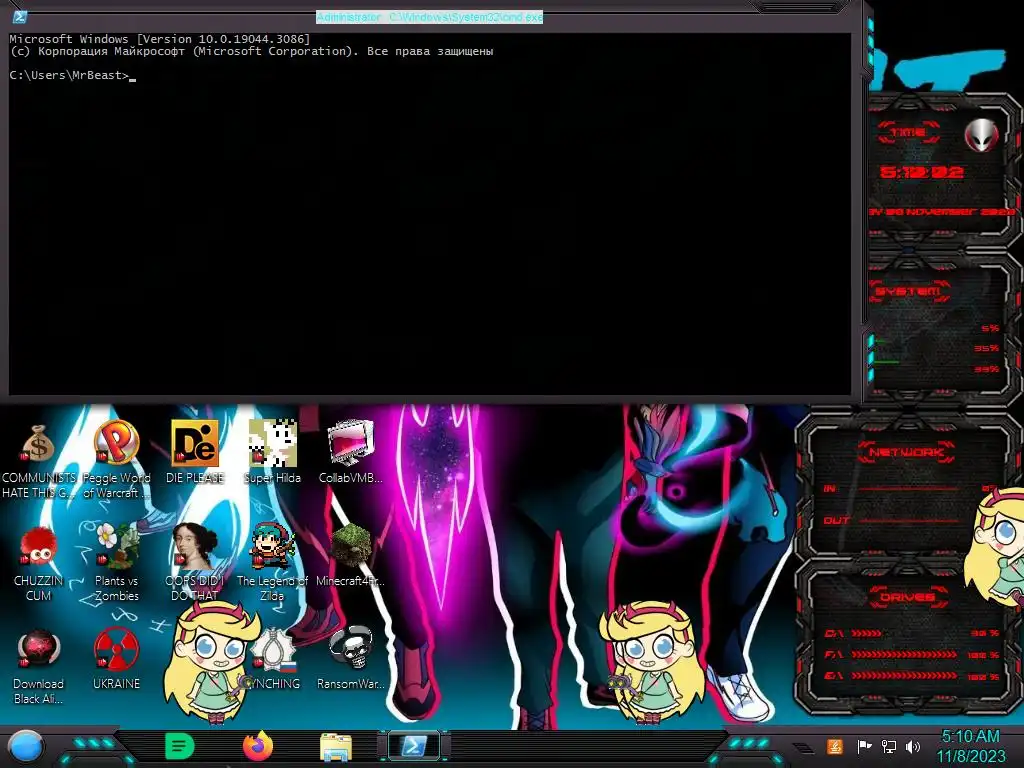Open the green notes app in taskbar
Screen dimensions: 1024x768
[180, 746]
